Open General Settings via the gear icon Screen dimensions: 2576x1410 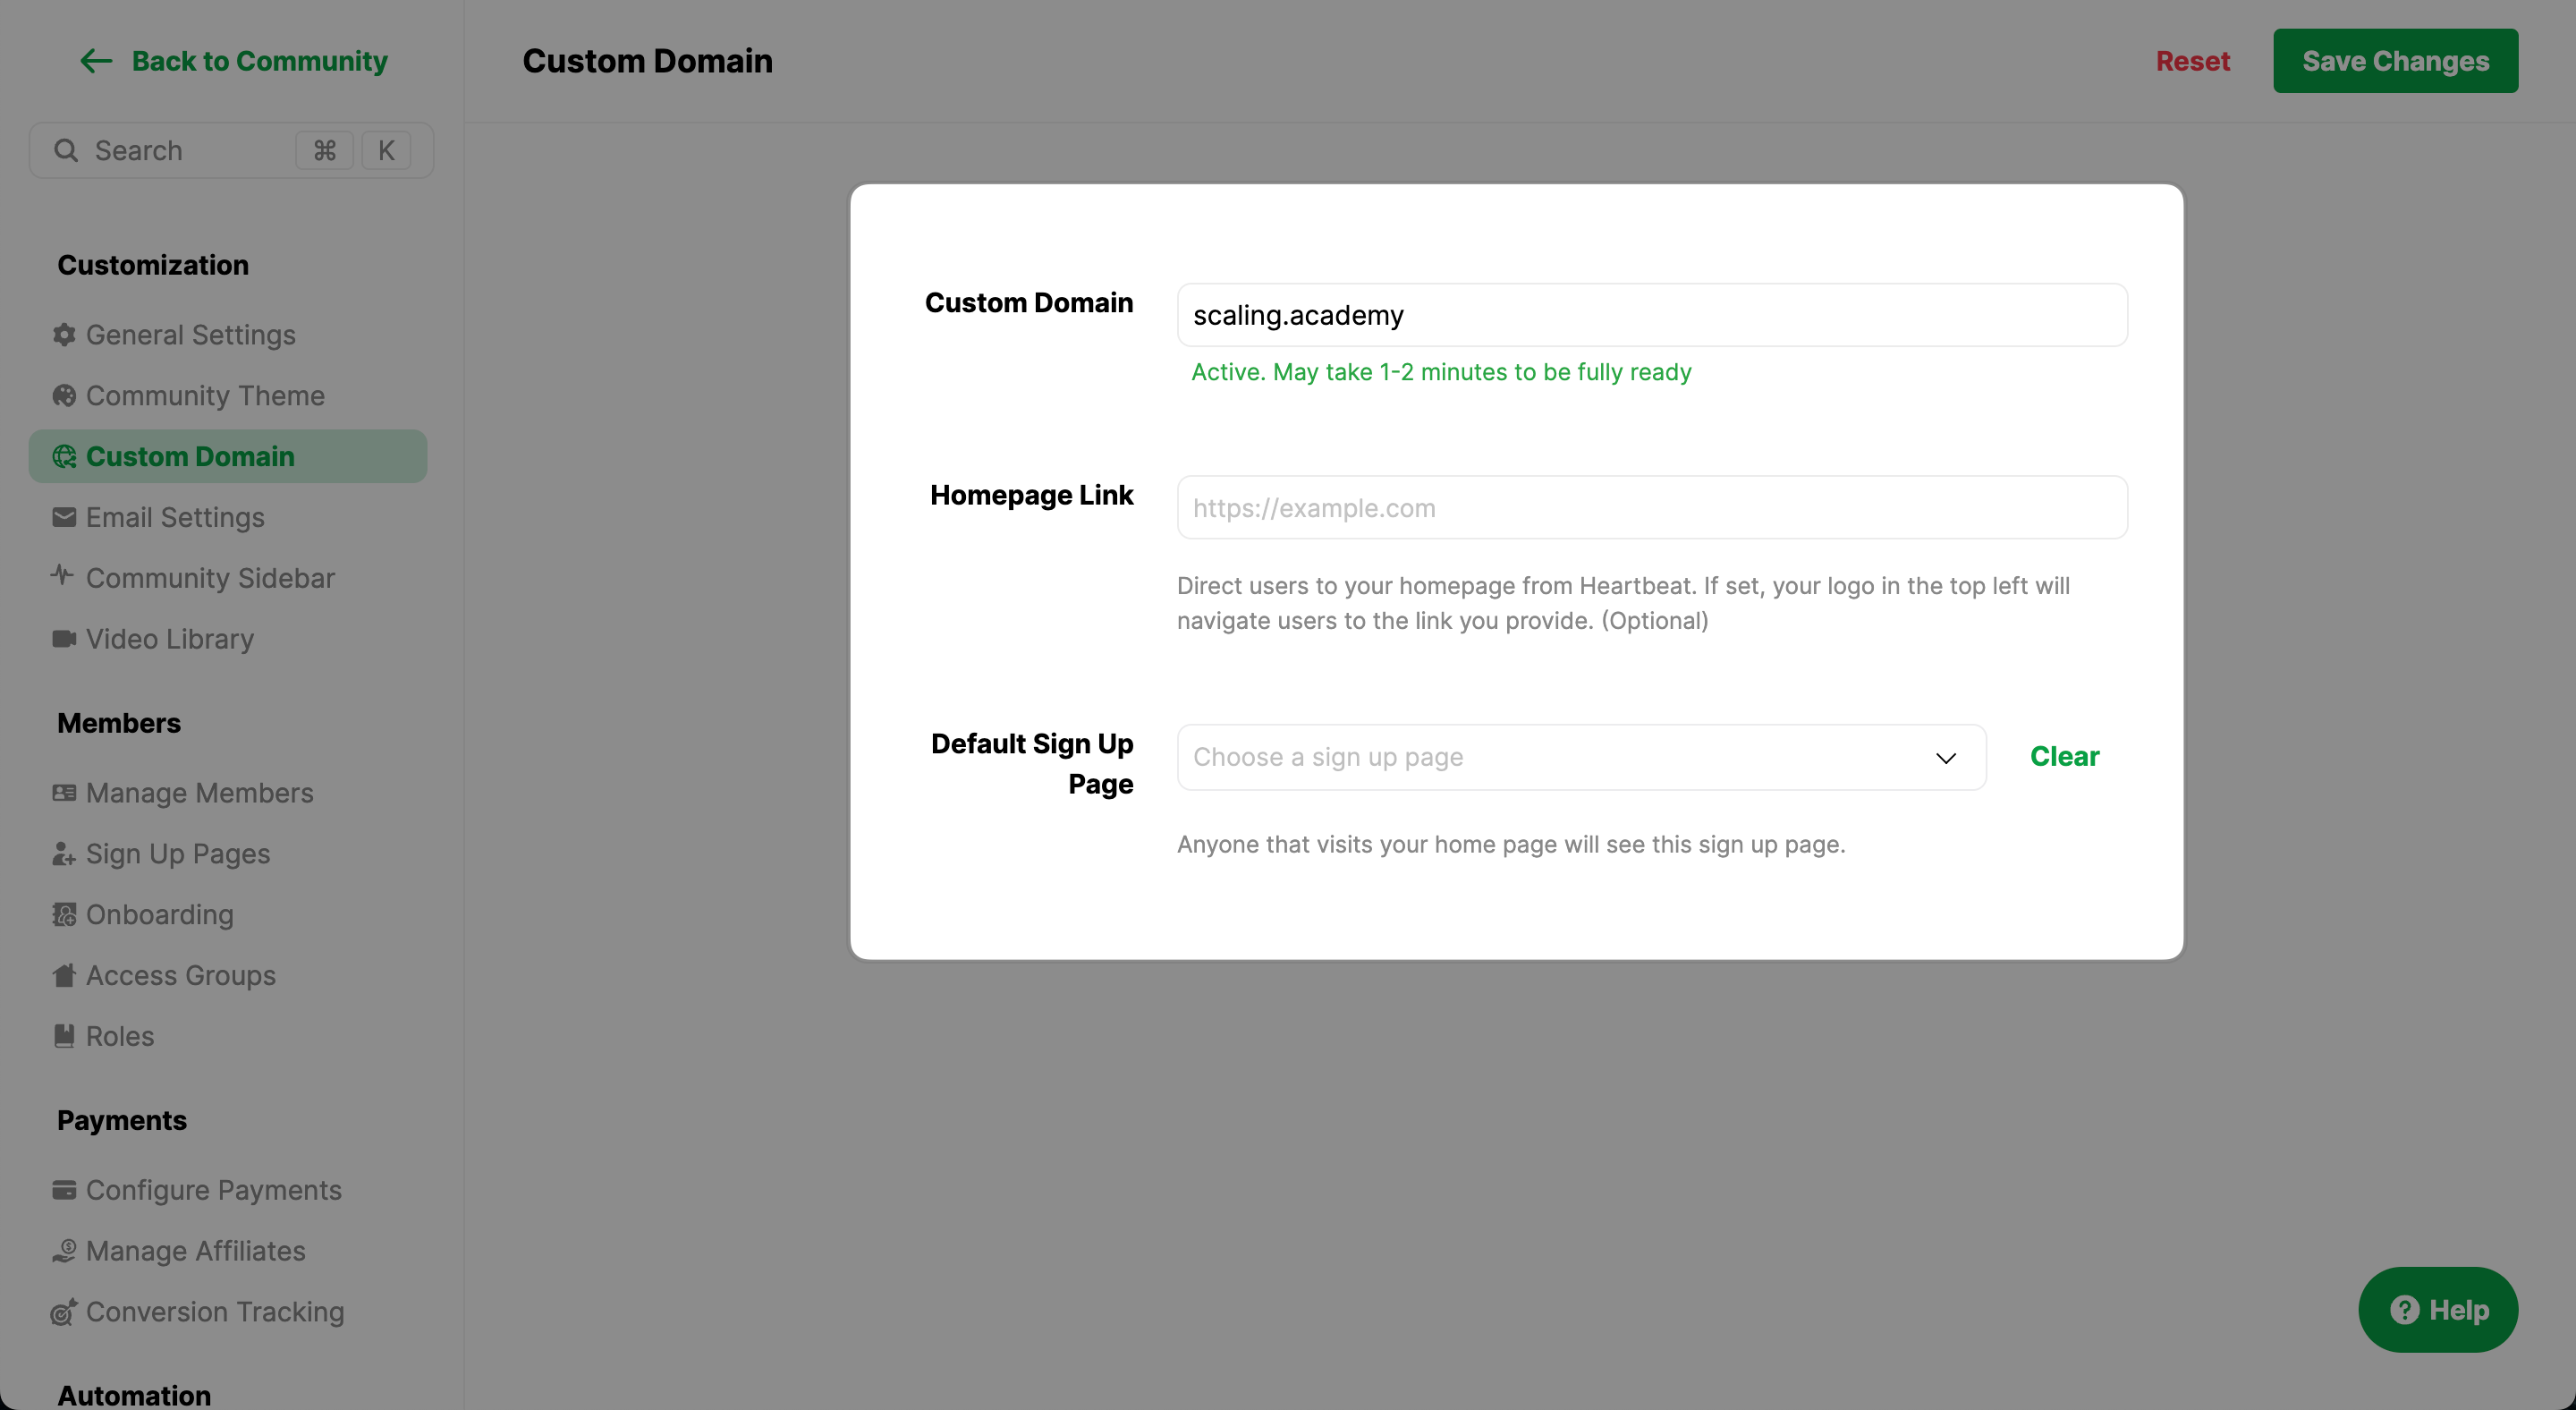point(64,335)
